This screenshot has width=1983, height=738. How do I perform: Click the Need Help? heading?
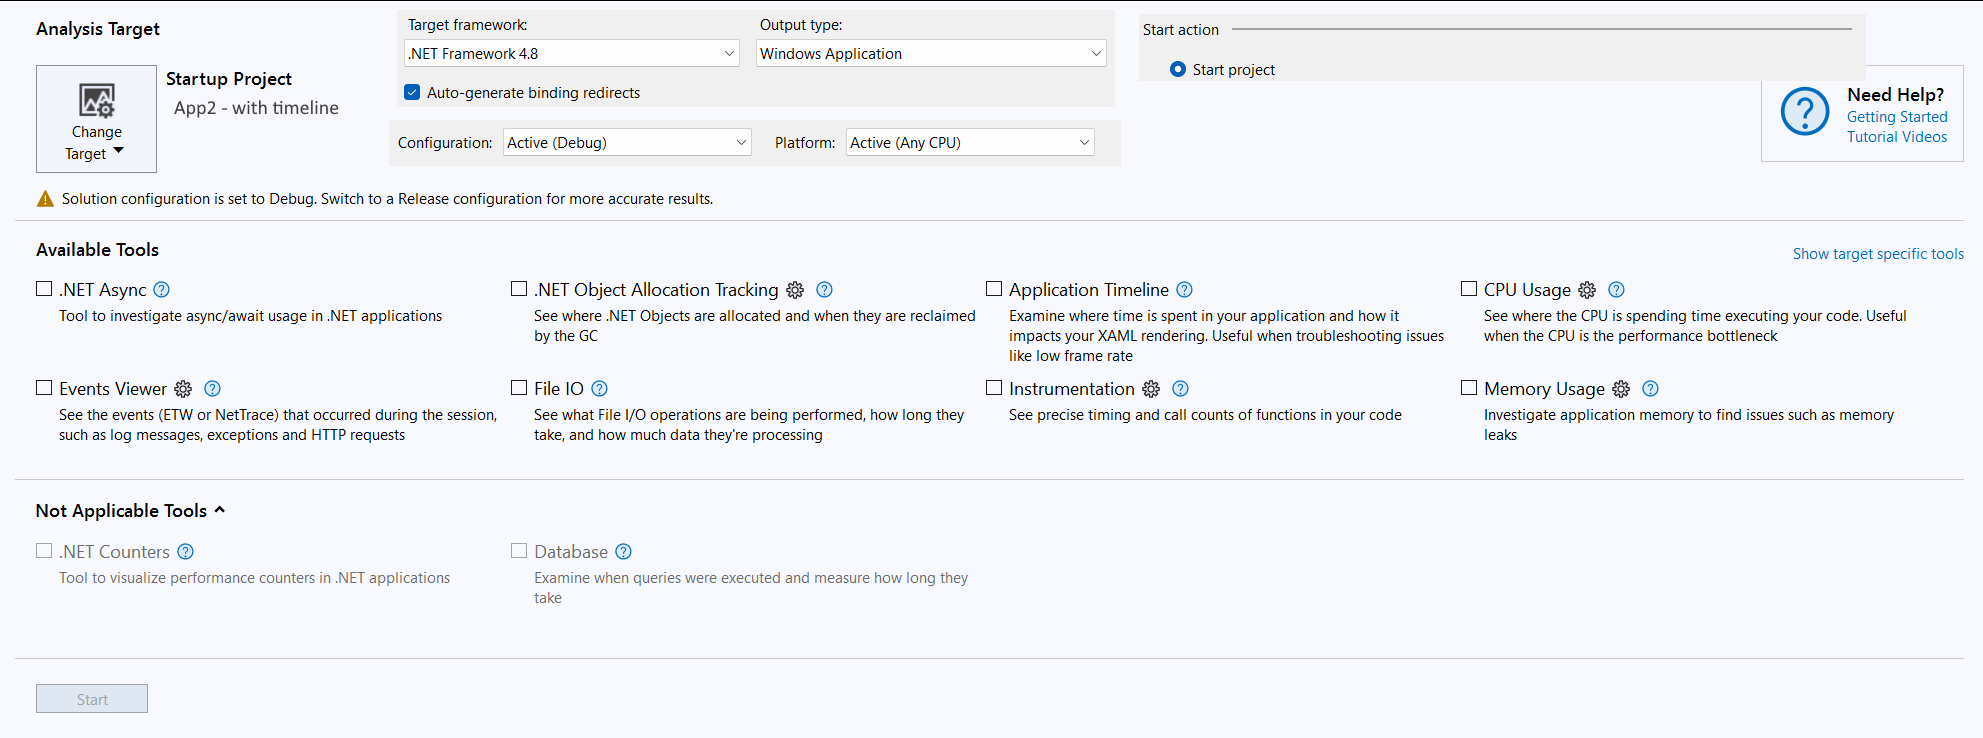(x=1896, y=95)
